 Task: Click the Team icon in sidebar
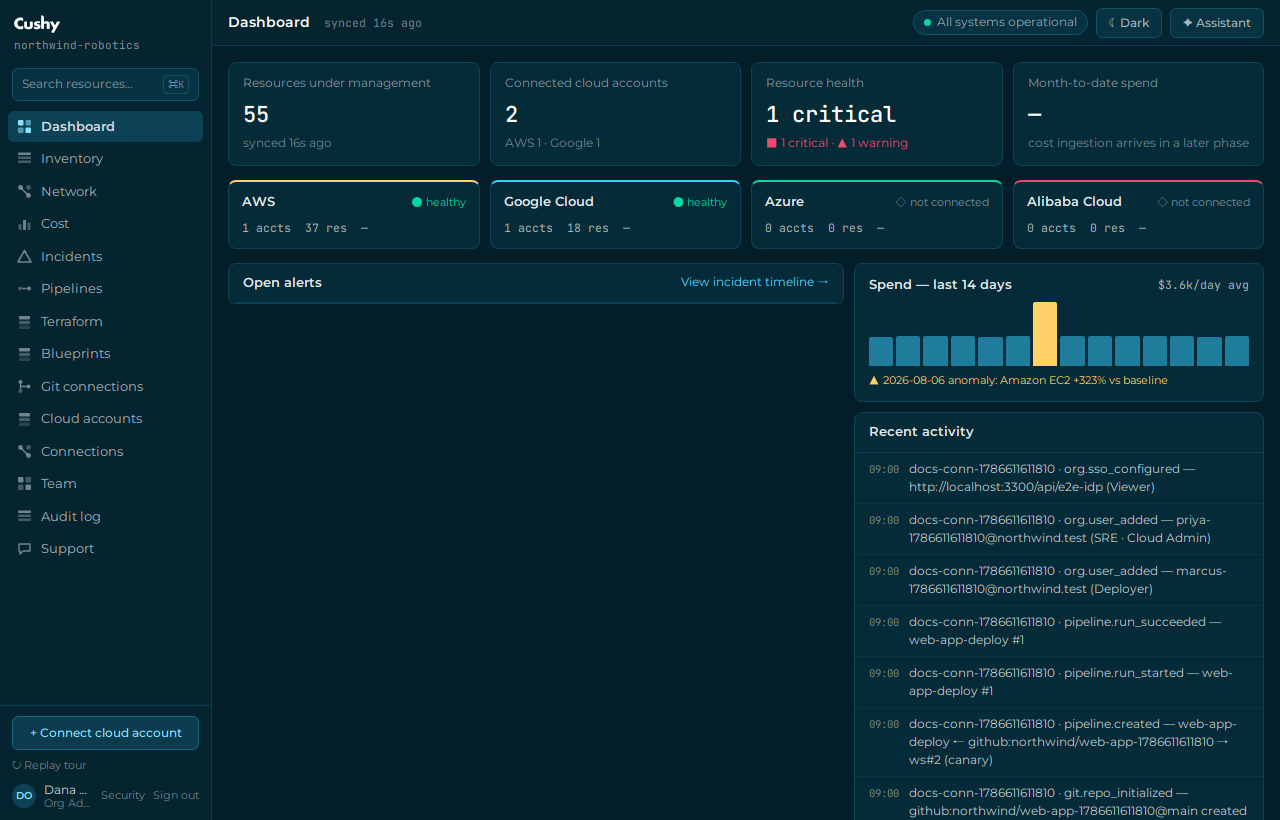(25, 484)
